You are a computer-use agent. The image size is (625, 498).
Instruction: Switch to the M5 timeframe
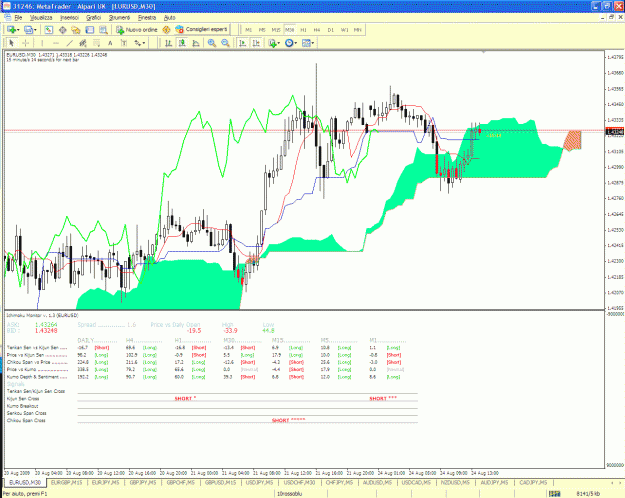[x=262, y=30]
